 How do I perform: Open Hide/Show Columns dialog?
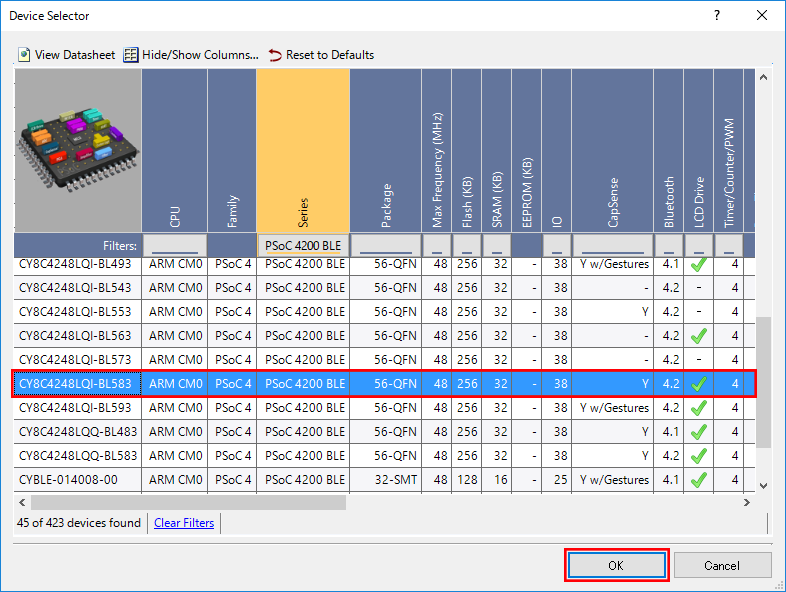(200, 55)
